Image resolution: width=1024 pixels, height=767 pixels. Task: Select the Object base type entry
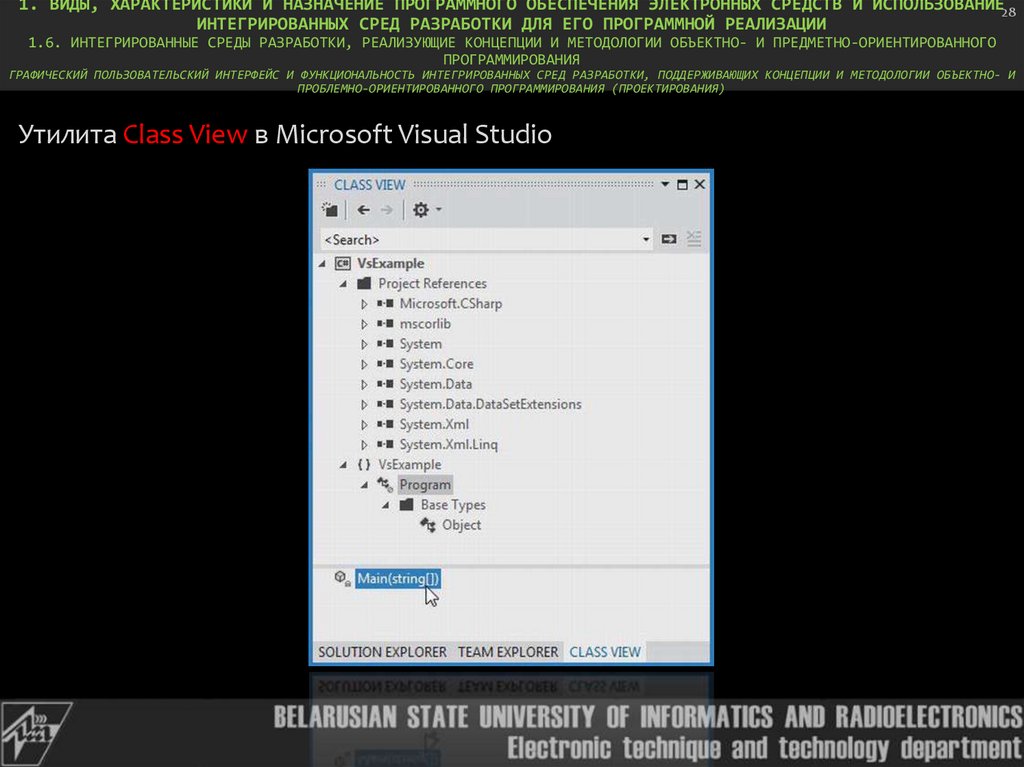pyautogui.click(x=461, y=525)
